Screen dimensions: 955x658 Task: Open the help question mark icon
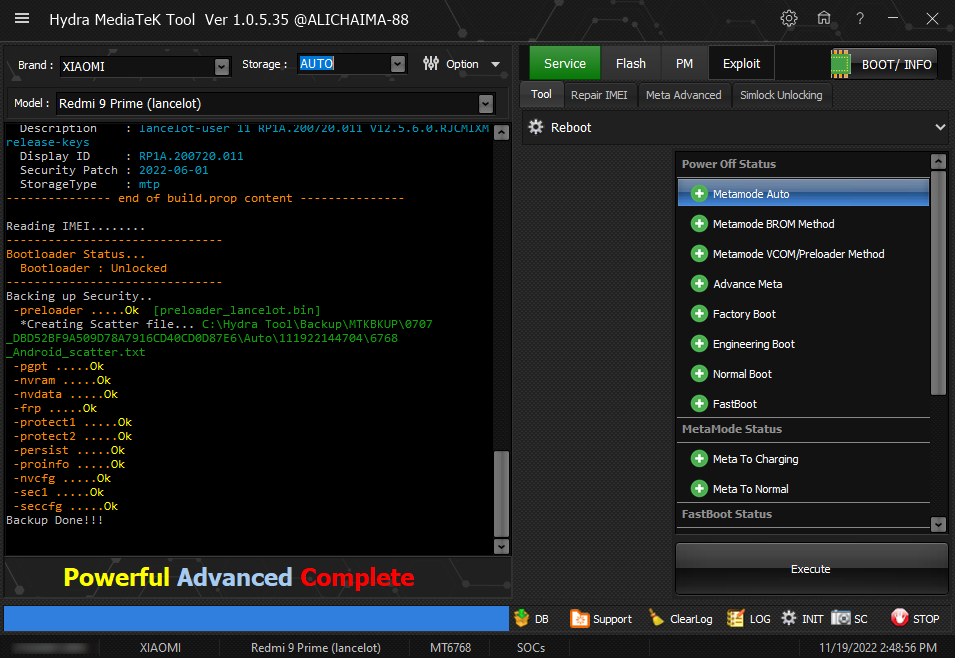click(x=860, y=19)
